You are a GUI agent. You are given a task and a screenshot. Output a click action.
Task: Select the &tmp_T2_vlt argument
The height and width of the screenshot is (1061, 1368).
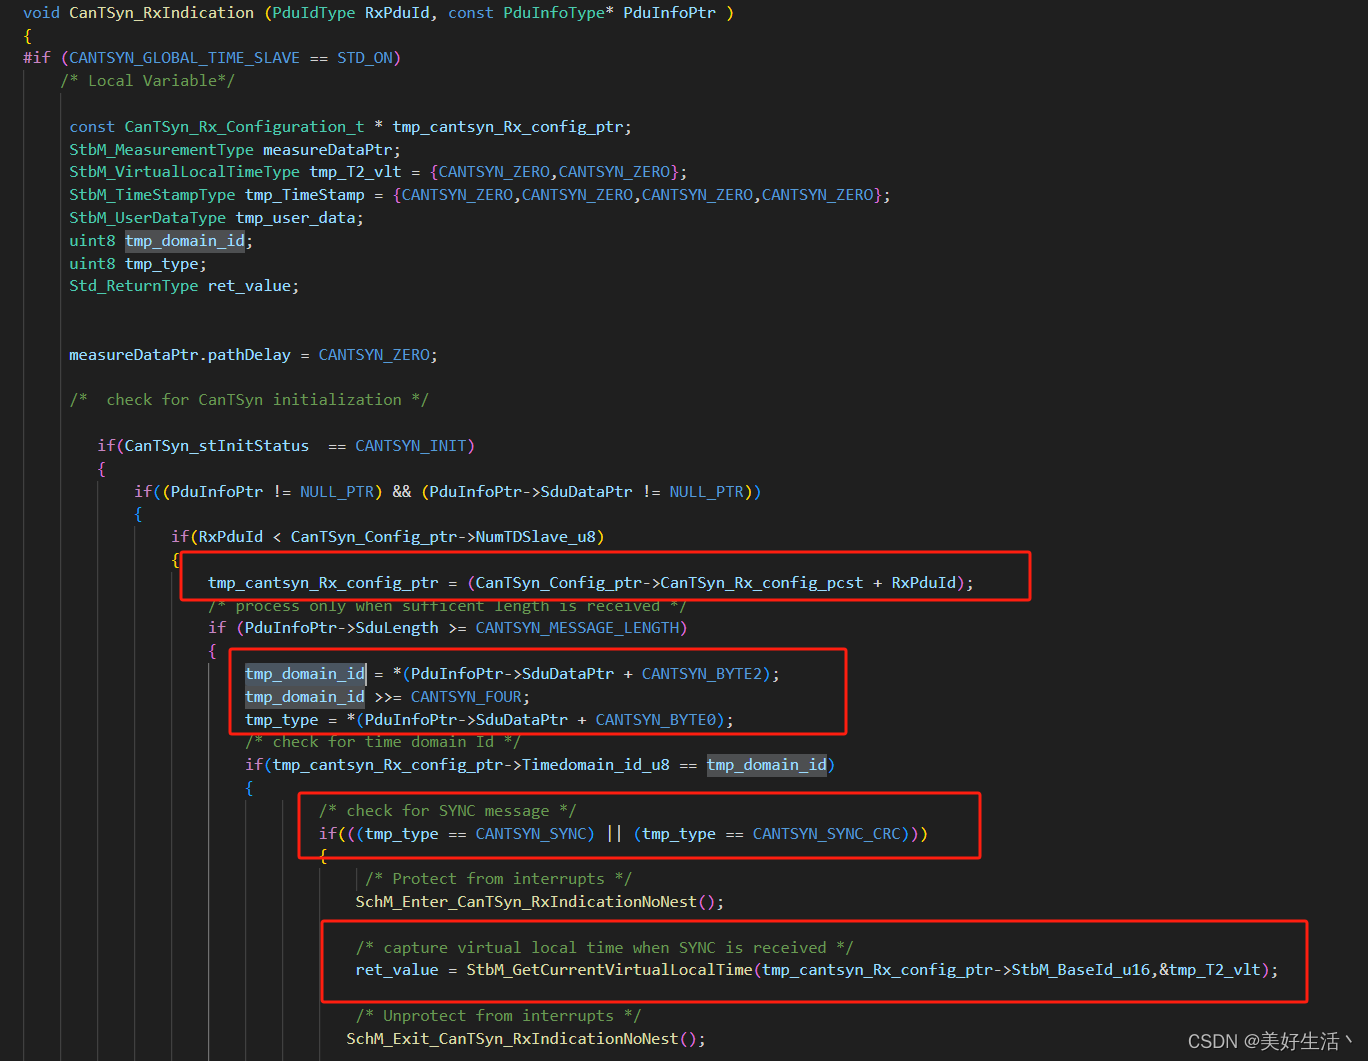[1210, 969]
